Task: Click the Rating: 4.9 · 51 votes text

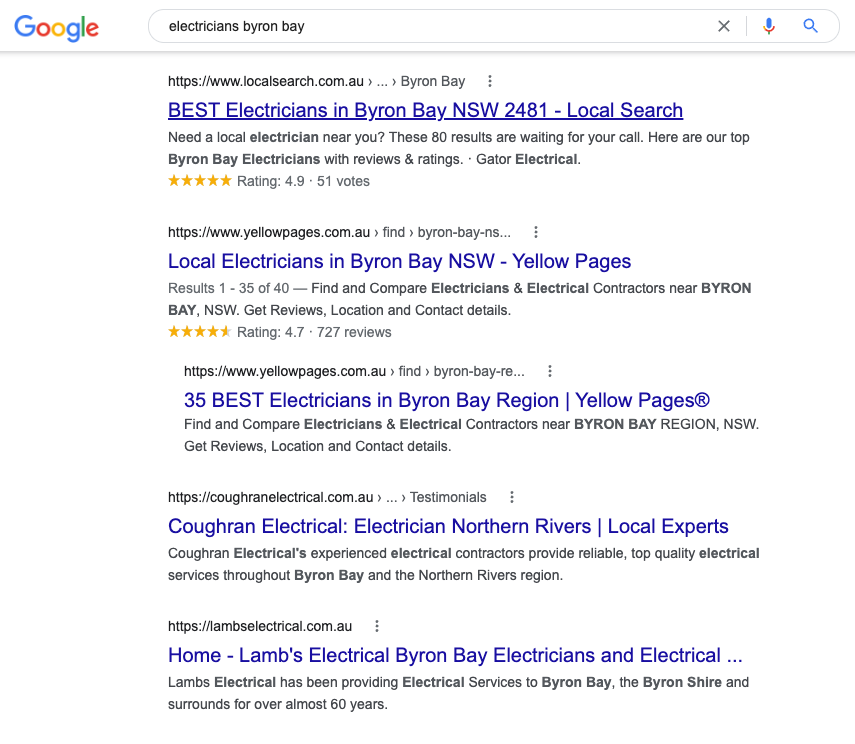Action: (x=303, y=181)
